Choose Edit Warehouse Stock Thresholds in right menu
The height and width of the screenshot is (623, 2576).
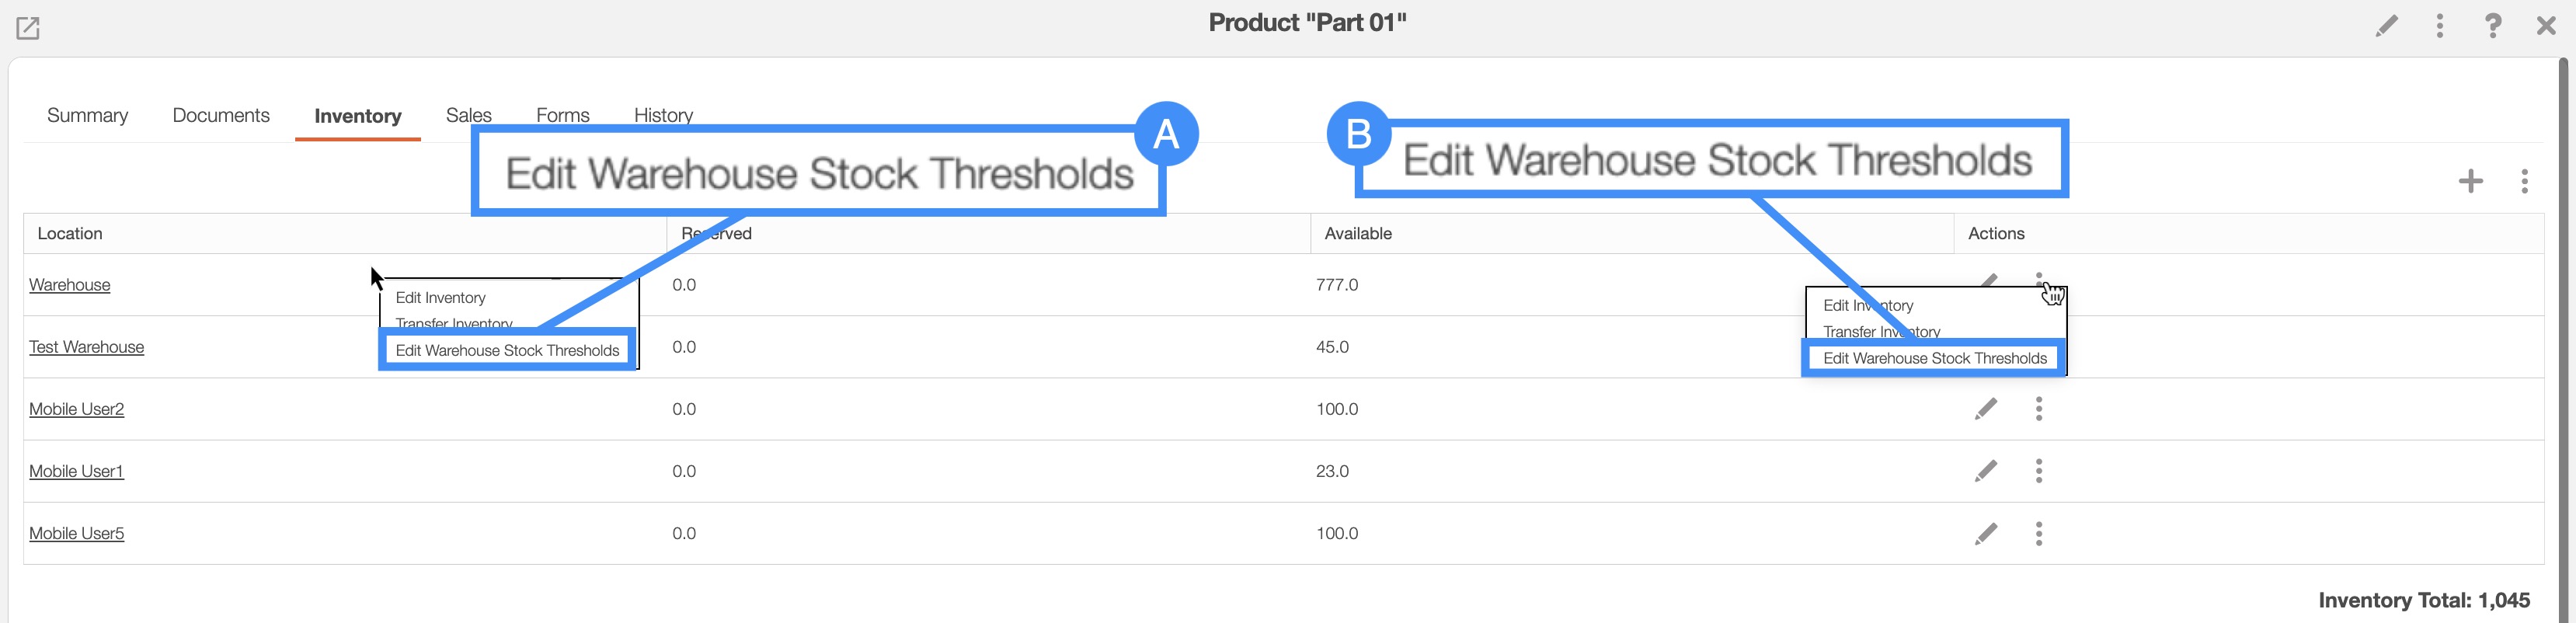(x=1934, y=358)
